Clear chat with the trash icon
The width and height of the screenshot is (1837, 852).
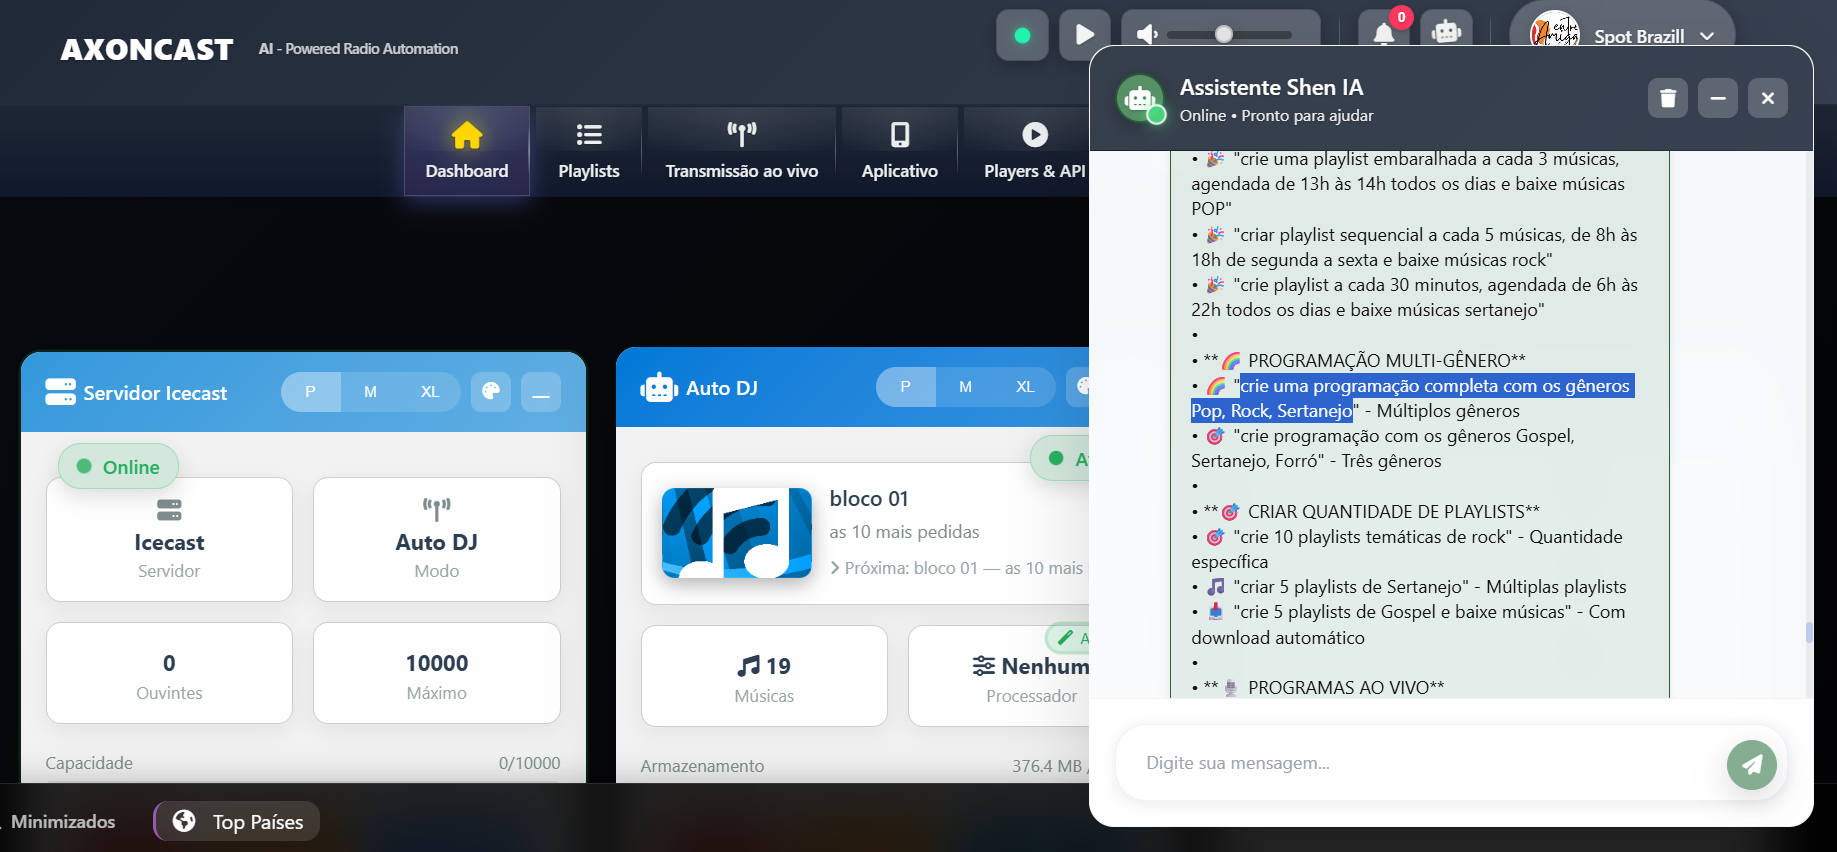coord(1668,98)
